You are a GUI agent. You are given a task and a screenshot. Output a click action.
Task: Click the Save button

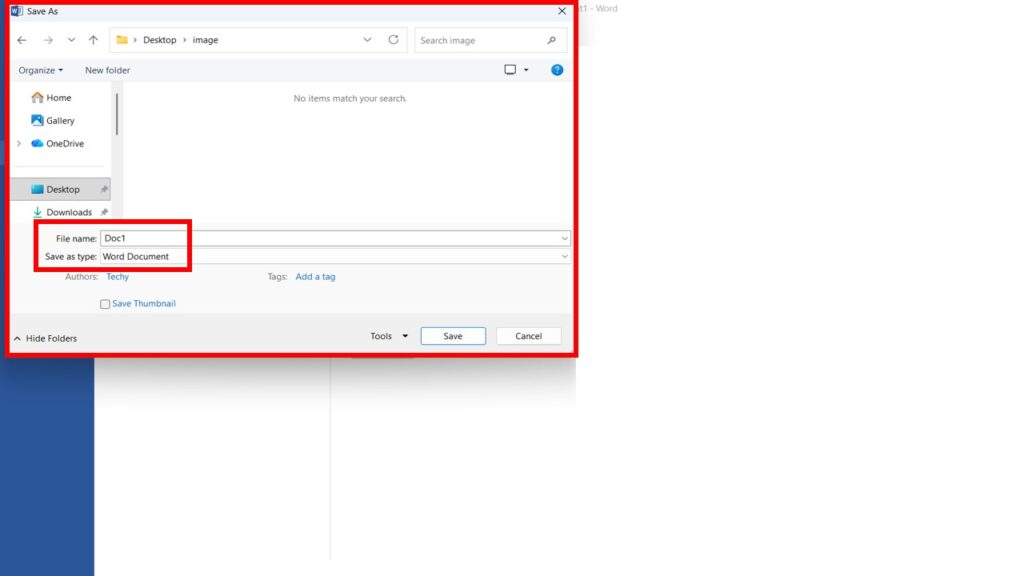[453, 336]
